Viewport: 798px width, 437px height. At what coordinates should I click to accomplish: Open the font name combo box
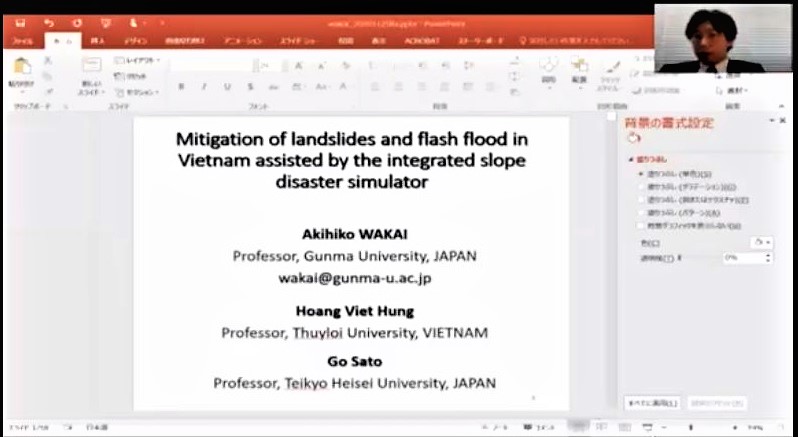[217, 66]
